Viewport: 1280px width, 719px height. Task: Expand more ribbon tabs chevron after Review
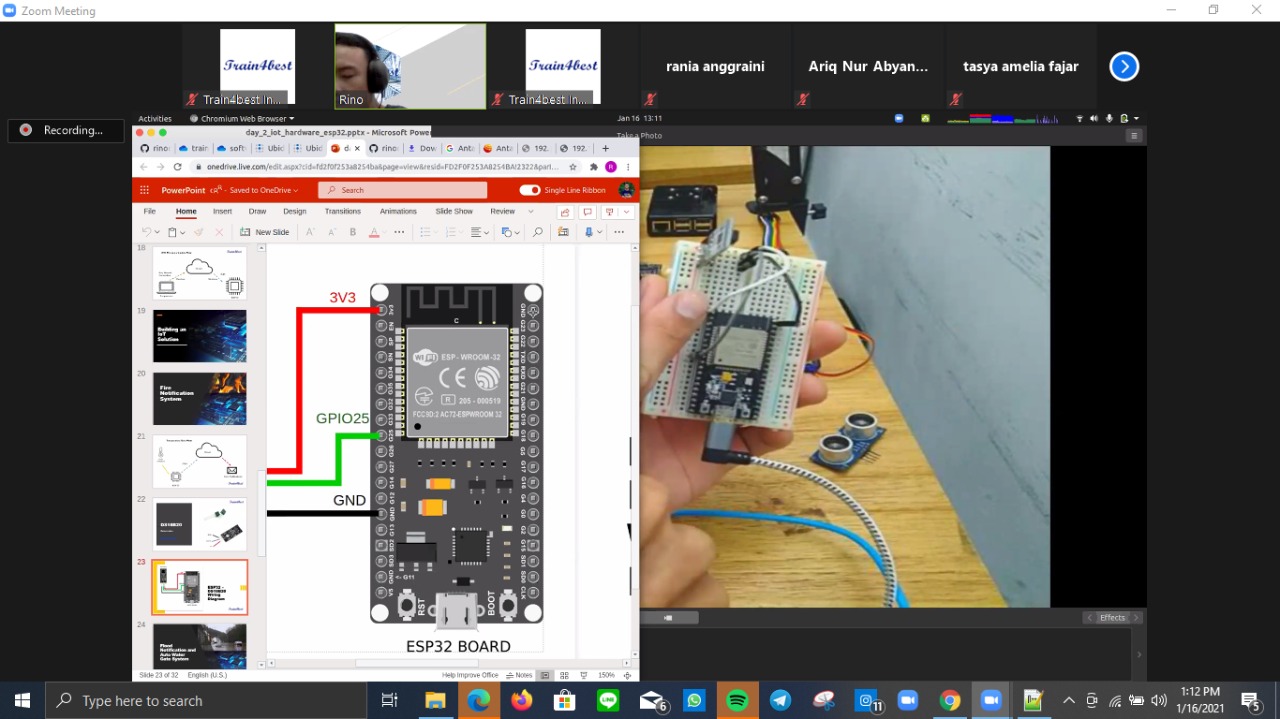[x=531, y=212]
